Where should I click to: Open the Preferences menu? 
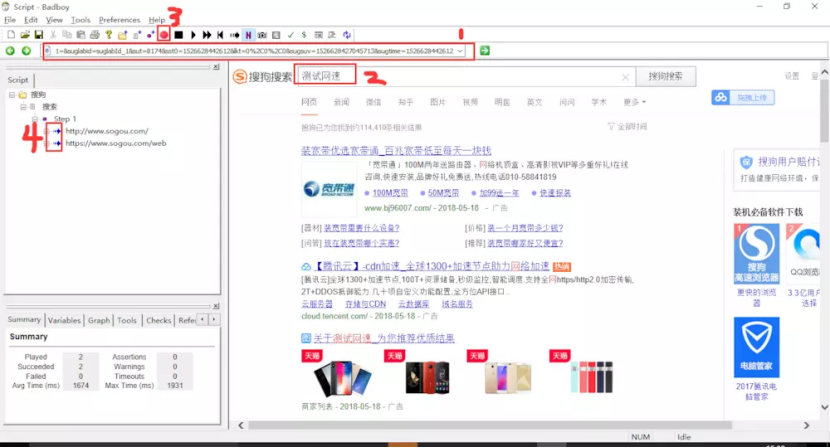point(119,20)
